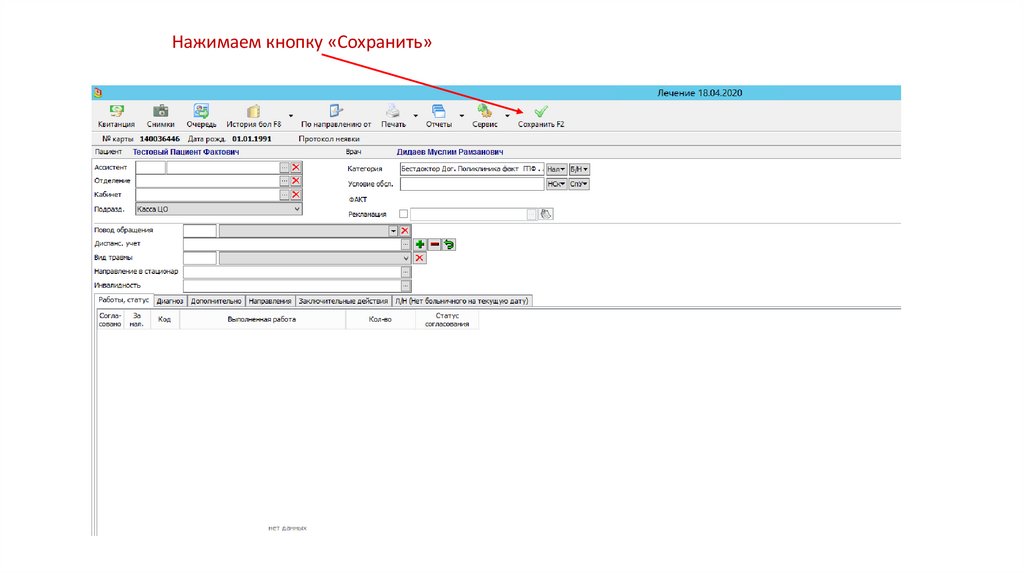Click the Ассистент code input box
This screenshot has width=1024, height=574.
point(150,168)
